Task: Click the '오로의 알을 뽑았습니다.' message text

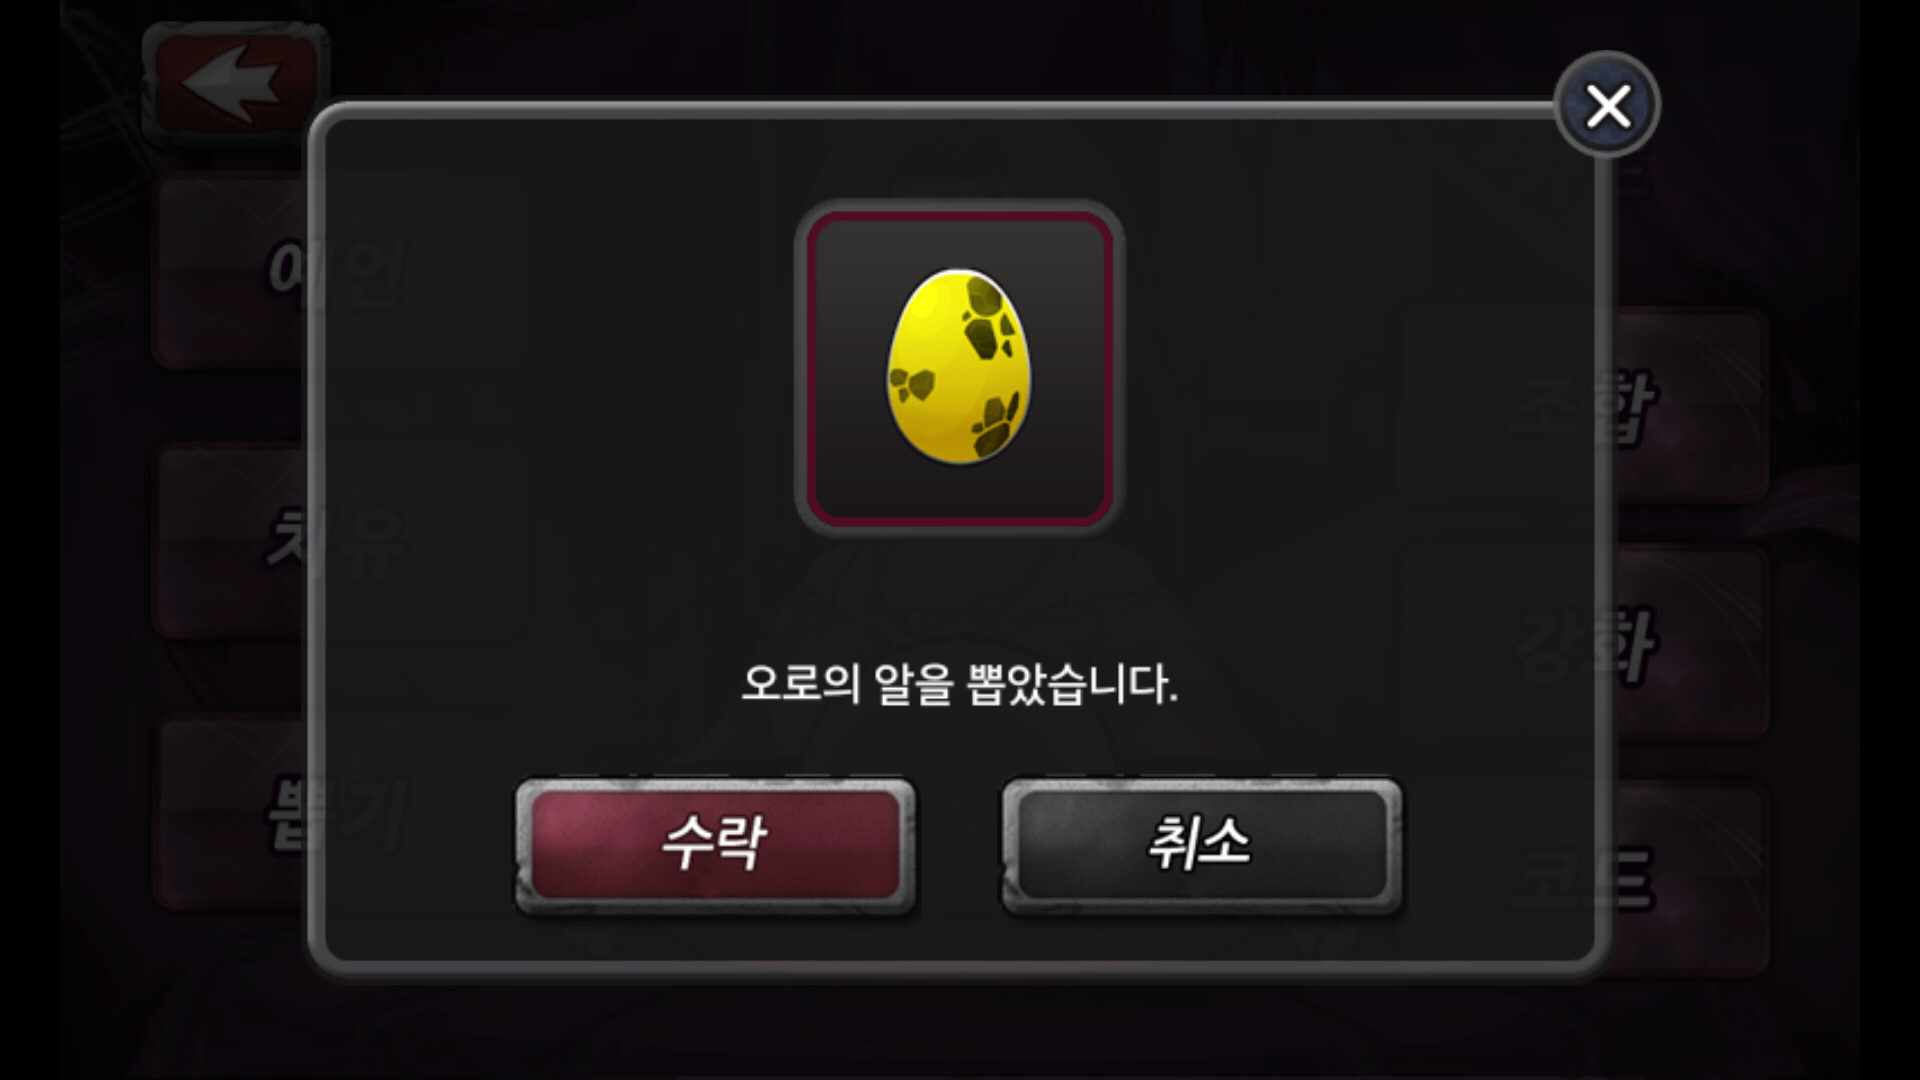Action: click(959, 684)
